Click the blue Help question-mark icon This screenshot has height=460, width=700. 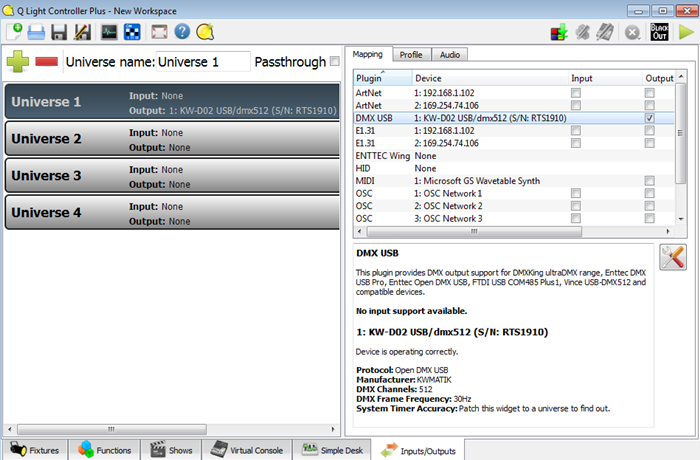[182, 32]
